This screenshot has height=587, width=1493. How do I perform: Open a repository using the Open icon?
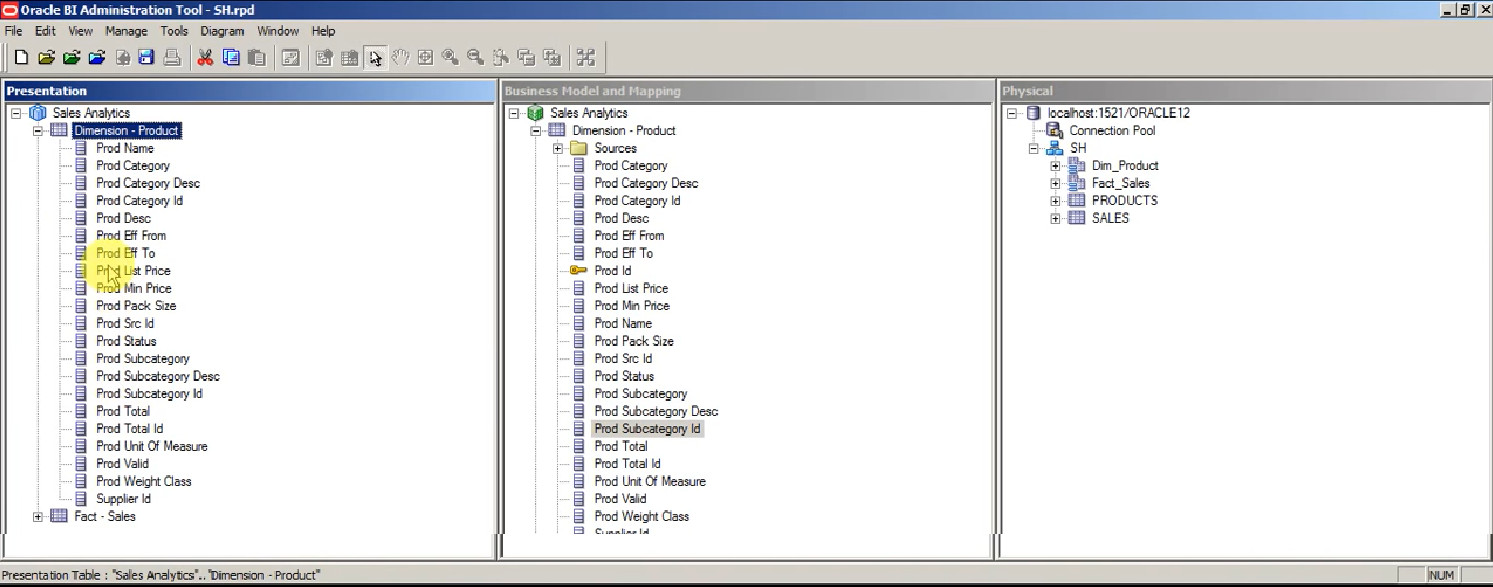46,57
